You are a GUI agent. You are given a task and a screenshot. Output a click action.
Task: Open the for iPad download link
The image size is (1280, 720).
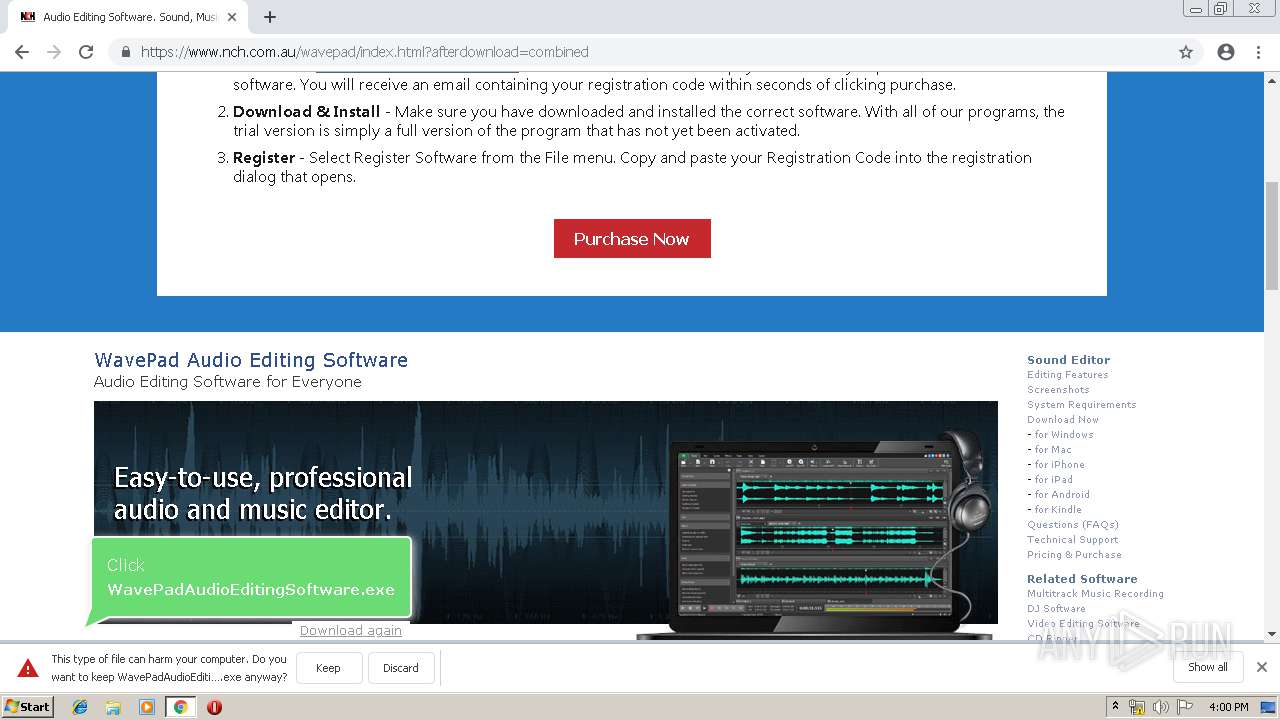(1052, 480)
